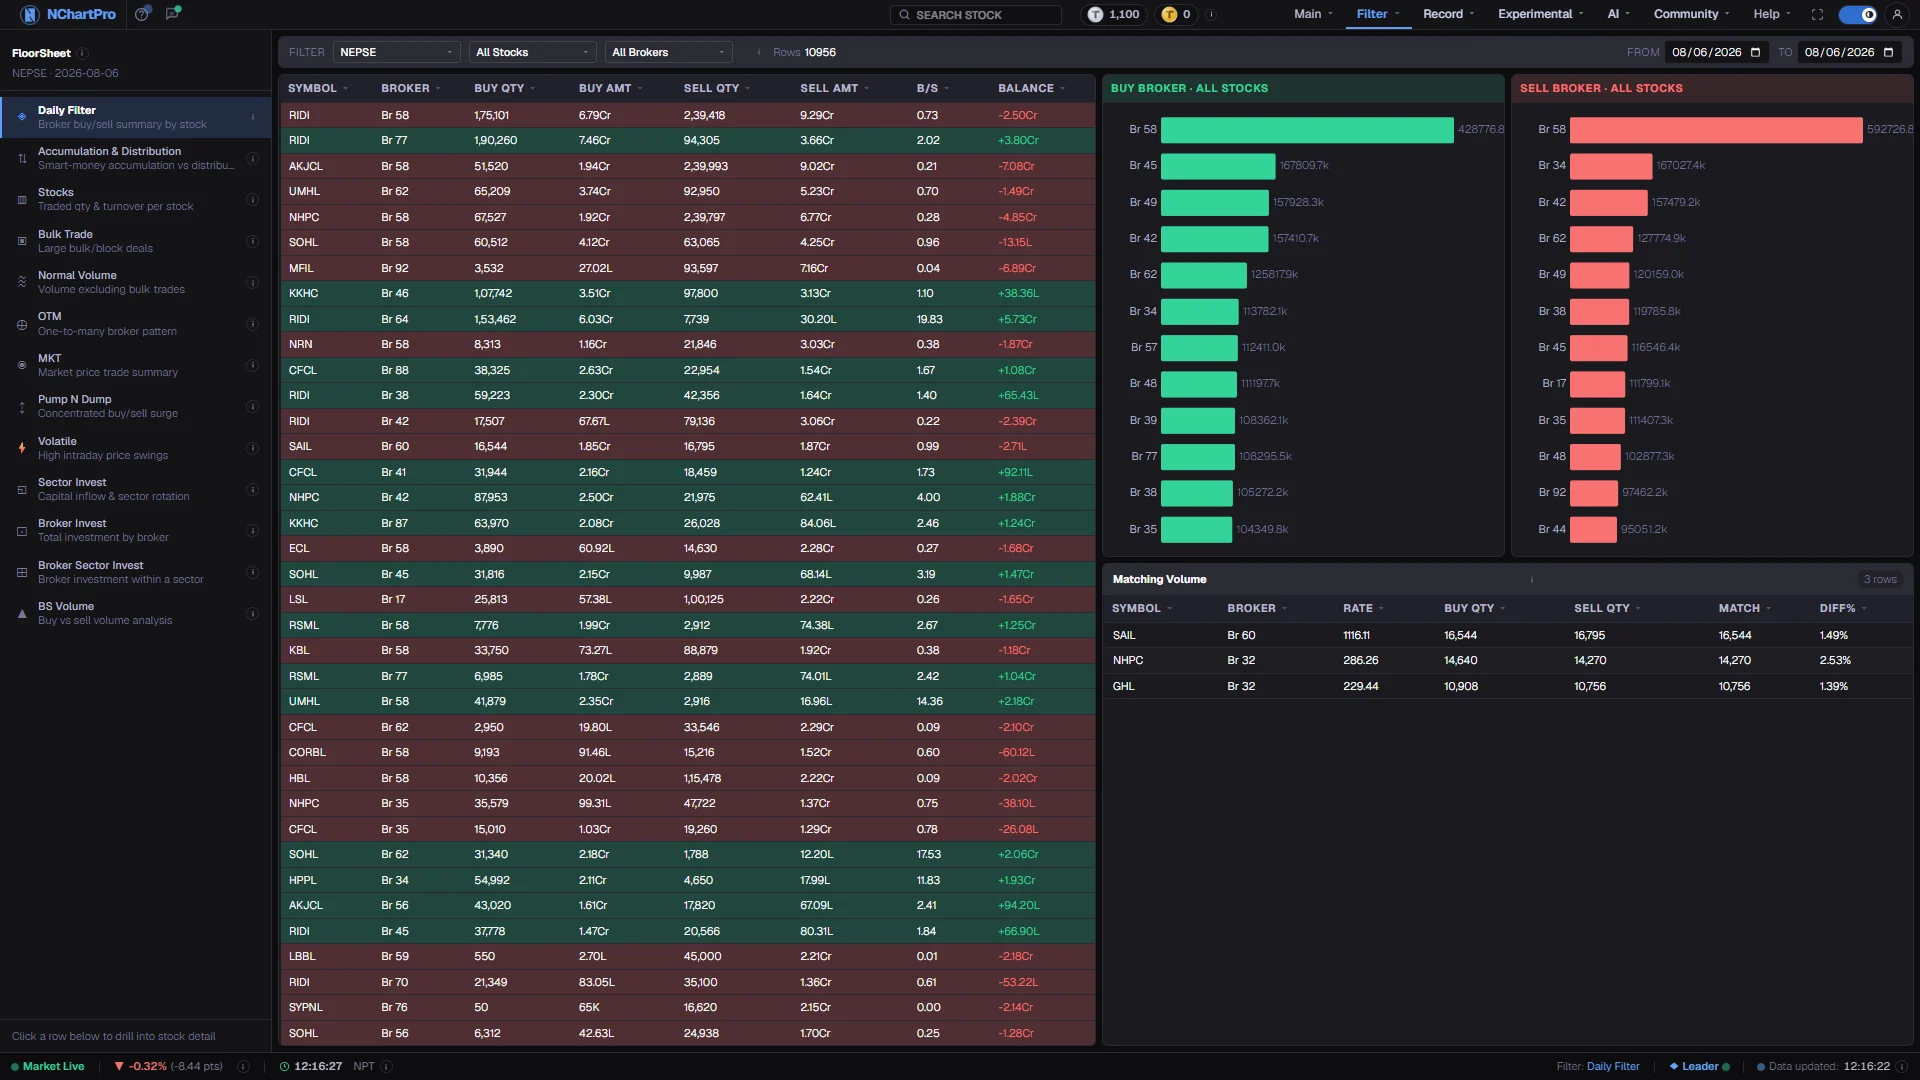Click the info icon beside FloorSheet title
The image size is (1920, 1080).
click(83, 53)
